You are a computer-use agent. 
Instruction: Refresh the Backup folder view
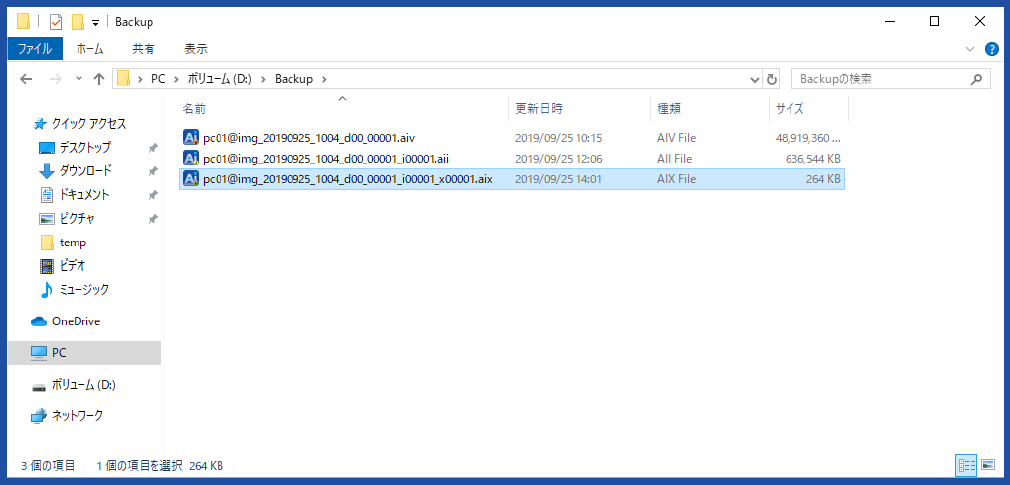click(771, 79)
